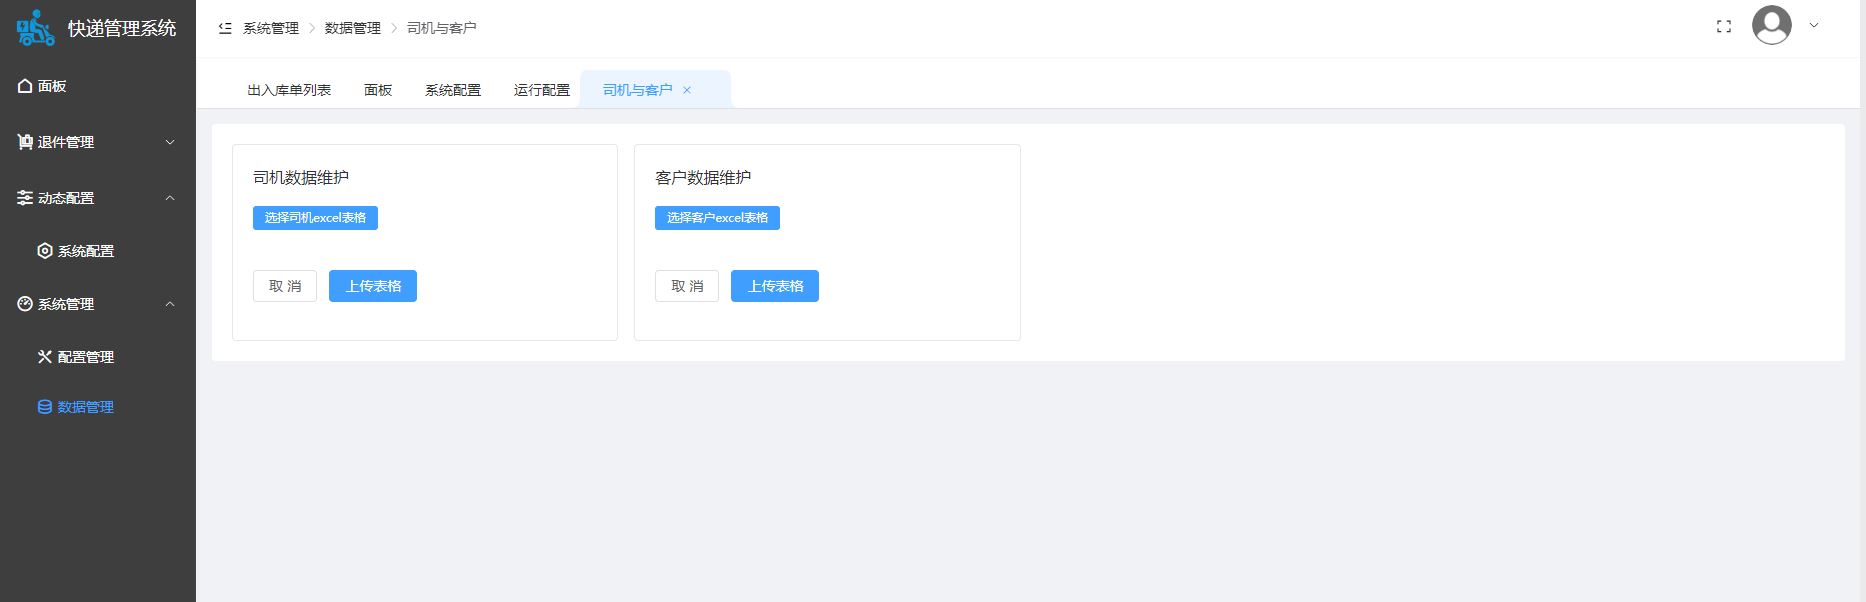This screenshot has width=1866, height=602.
Task: Switch to the 运行配置 tab
Action: [x=541, y=90]
